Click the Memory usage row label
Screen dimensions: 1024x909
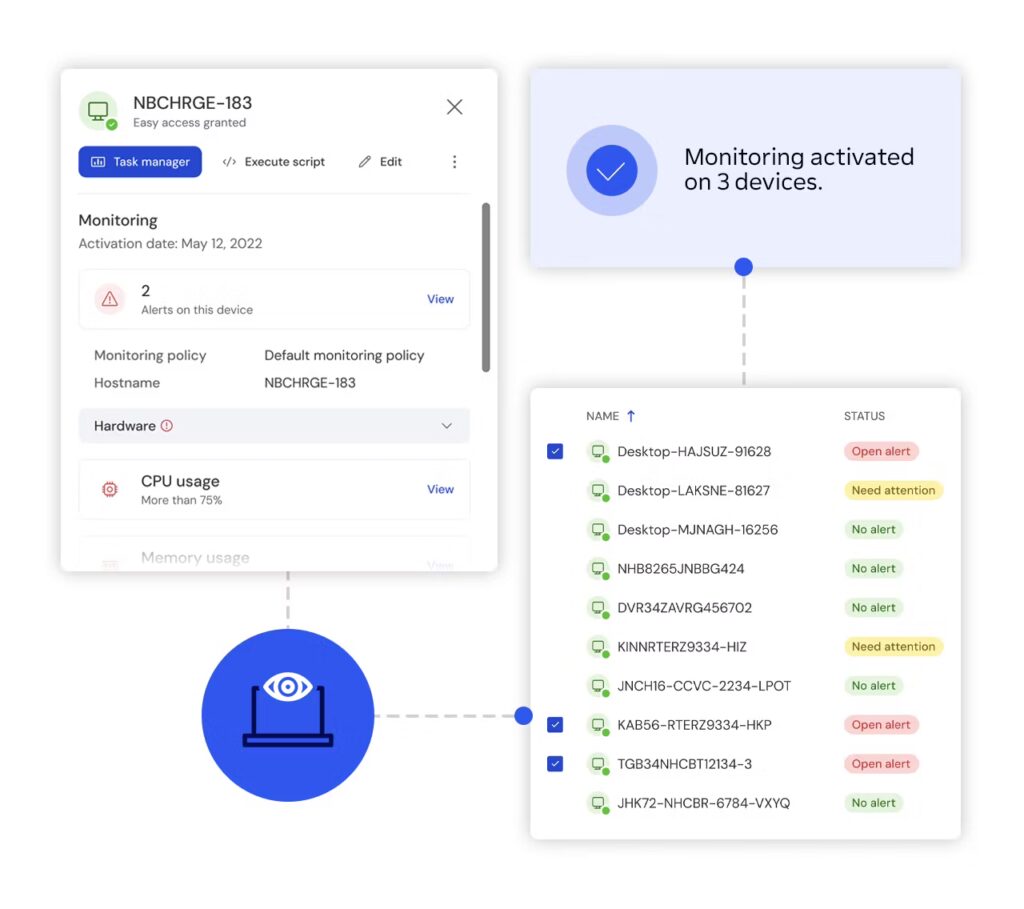[x=195, y=558]
